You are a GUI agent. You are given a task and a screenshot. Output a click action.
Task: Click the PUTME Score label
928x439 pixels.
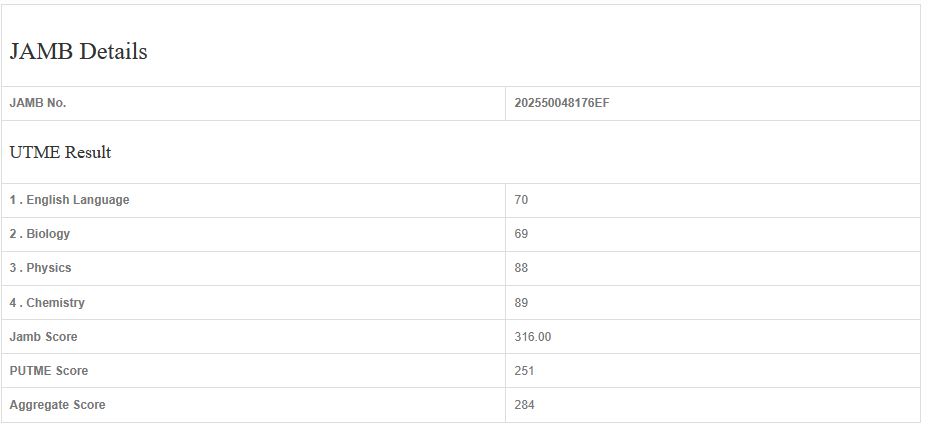click(49, 371)
